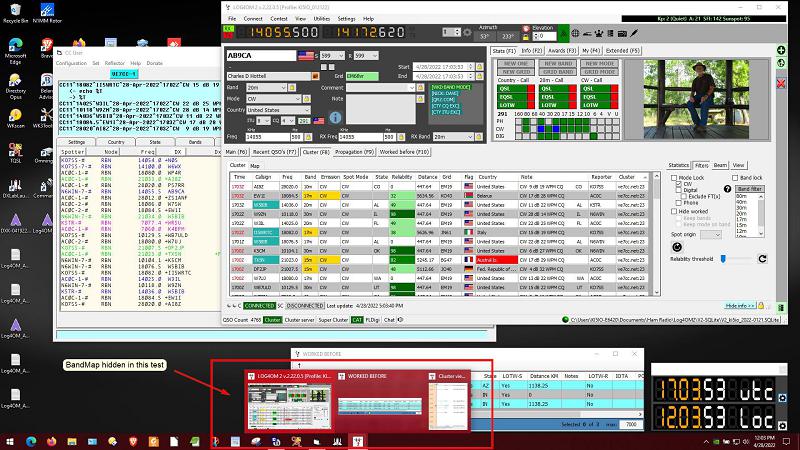The width and height of the screenshot is (800, 450).
Task: Toggle the azimuth padlock icon near Elevation
Action: pyautogui.click(x=526, y=37)
